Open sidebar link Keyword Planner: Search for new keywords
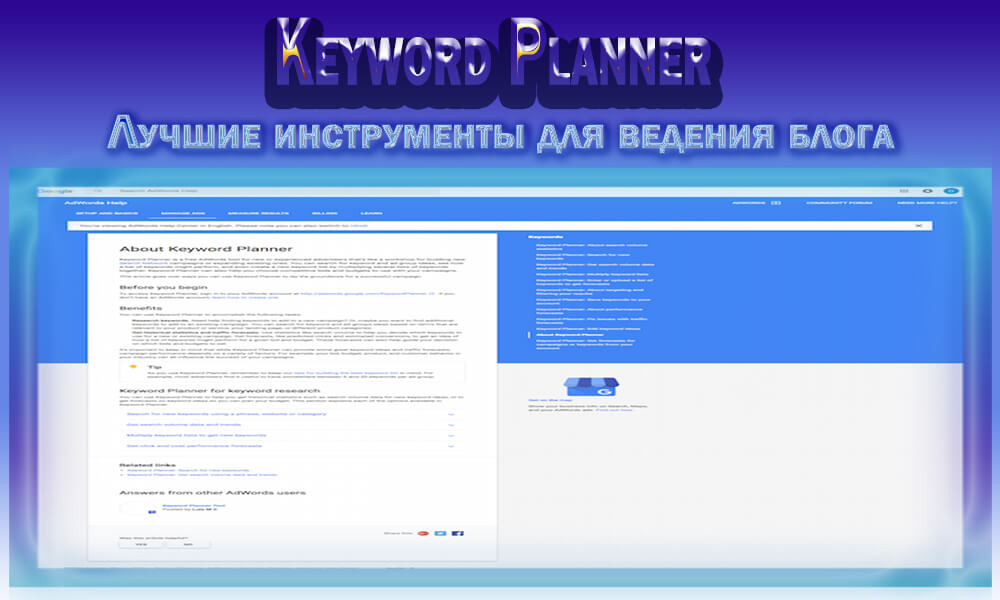Viewport: 1000px width, 600px height. 583,256
